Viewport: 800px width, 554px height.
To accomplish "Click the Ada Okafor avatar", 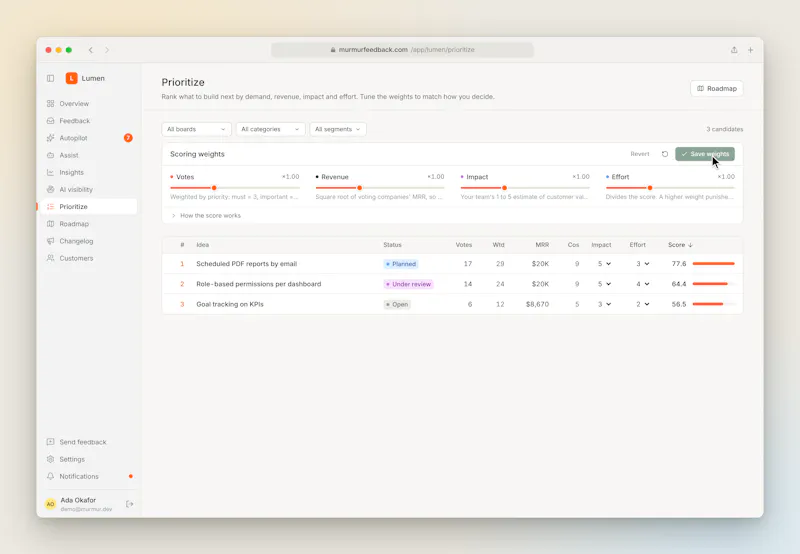I will (51, 504).
